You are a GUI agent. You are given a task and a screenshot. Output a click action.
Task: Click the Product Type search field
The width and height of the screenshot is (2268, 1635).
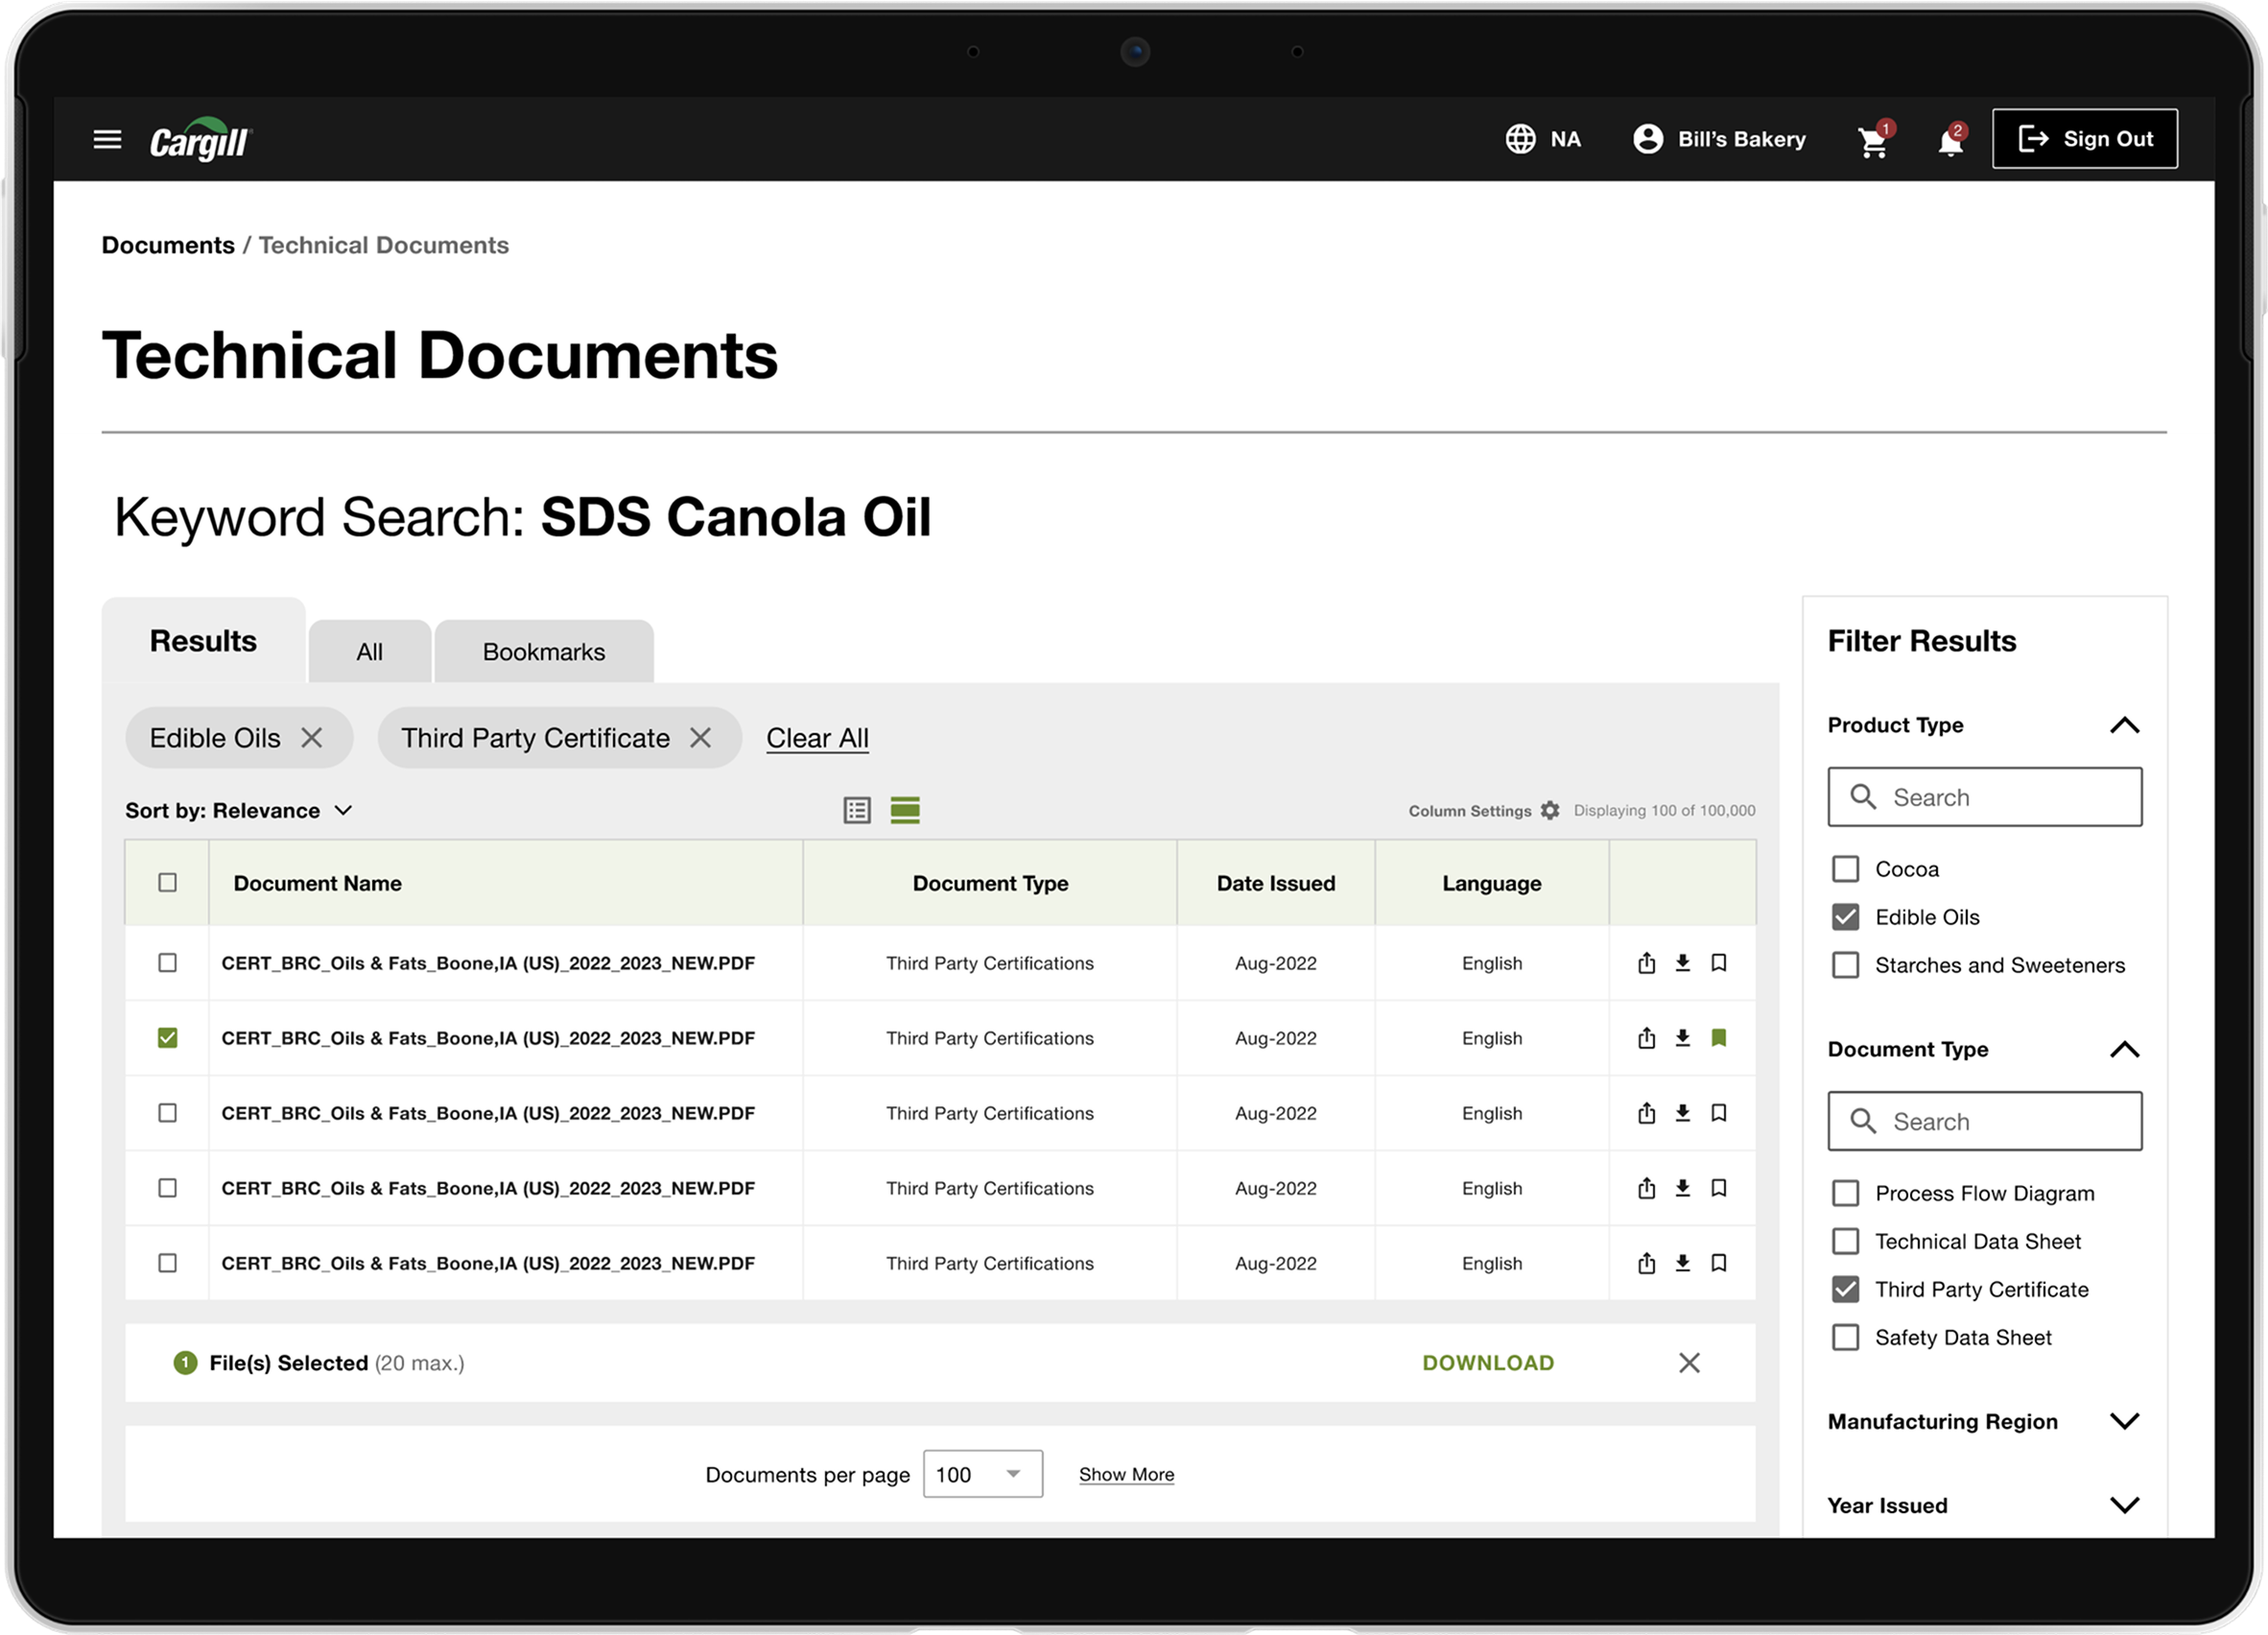(x=1984, y=797)
